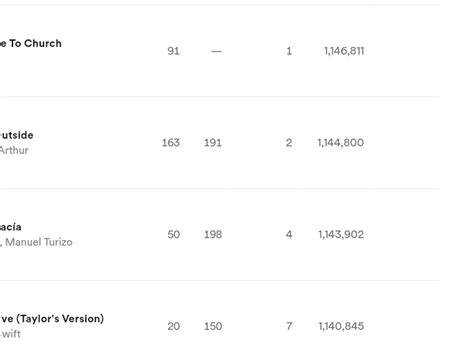Screen dimensions: 474x363
Task: Open the 'utside' track title
Action: click(x=17, y=135)
